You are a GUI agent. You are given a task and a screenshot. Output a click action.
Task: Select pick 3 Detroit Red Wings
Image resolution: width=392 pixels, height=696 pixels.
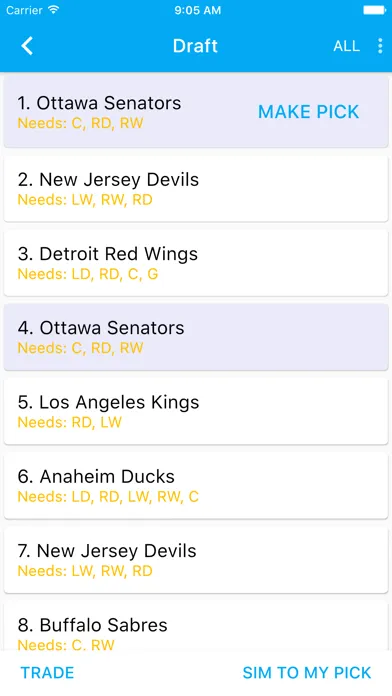[x=196, y=262]
